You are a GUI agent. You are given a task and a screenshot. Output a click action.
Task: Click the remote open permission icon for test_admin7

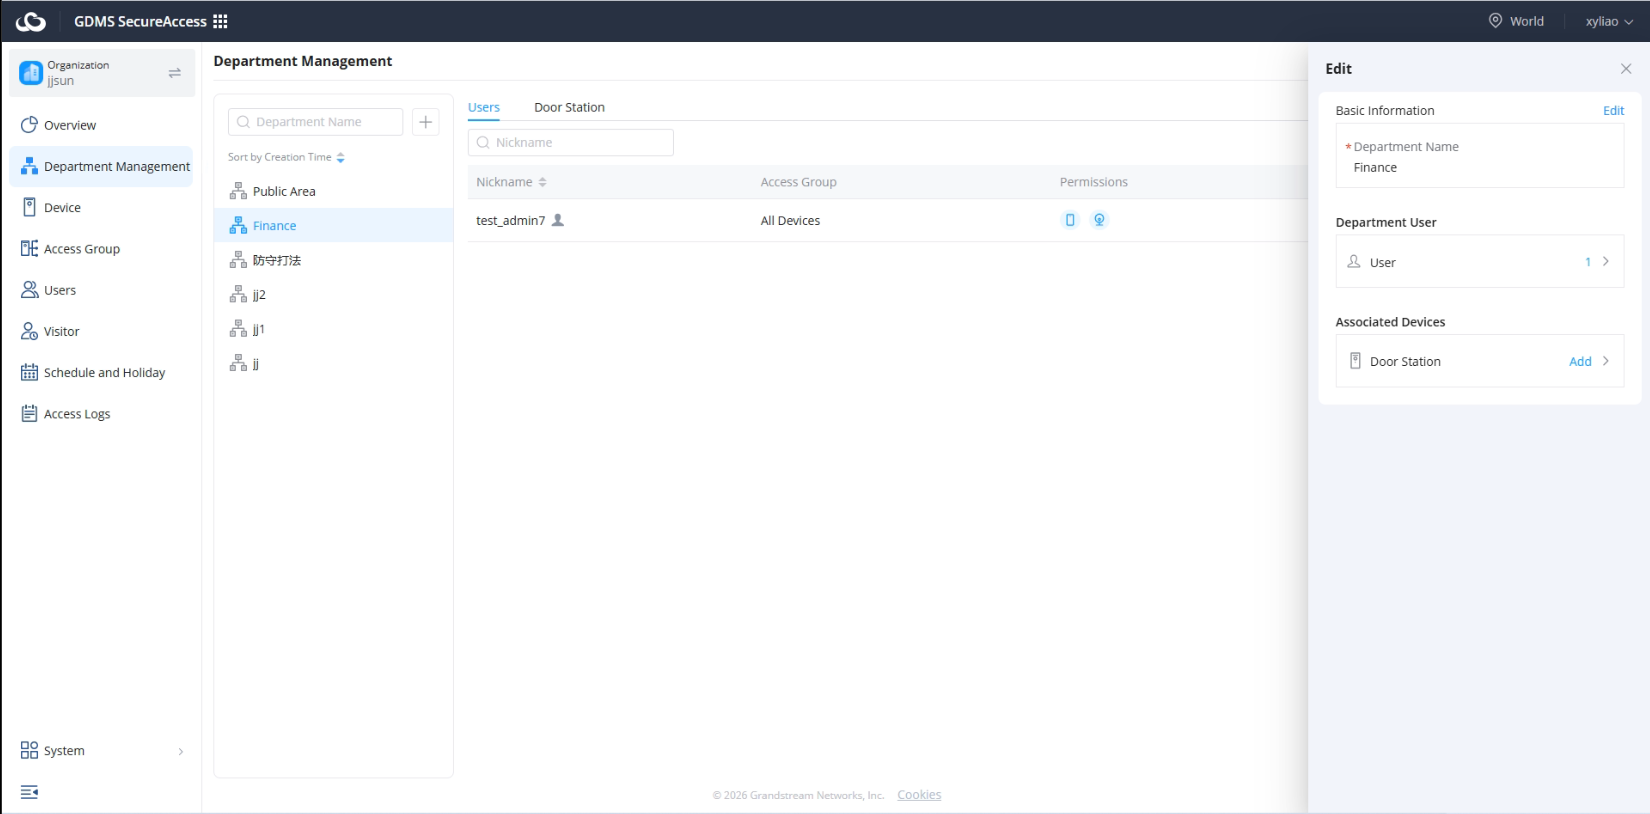pyautogui.click(x=1099, y=220)
